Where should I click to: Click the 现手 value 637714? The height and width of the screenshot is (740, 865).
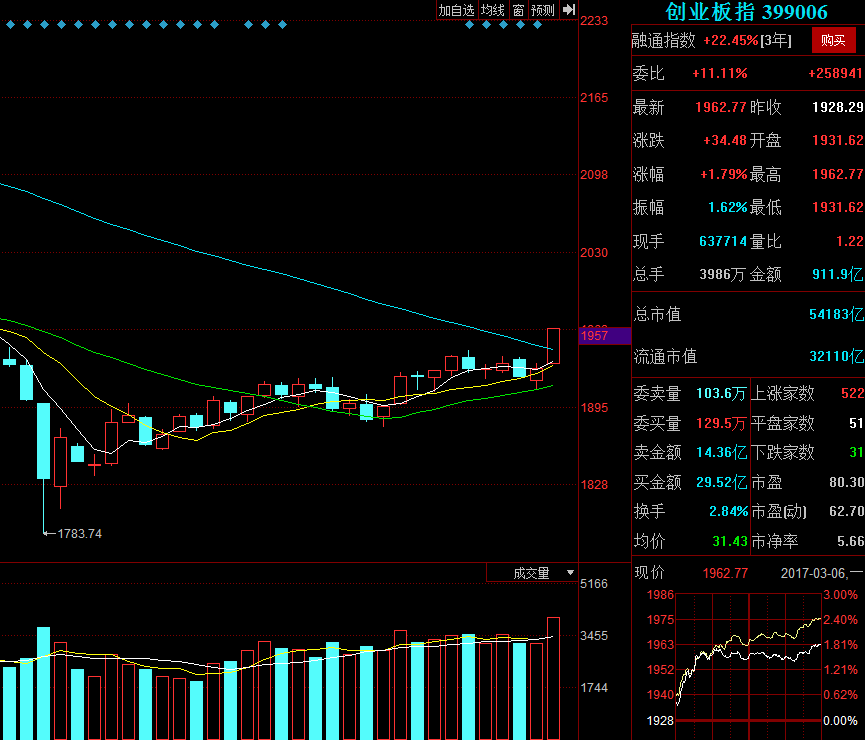[723, 241]
